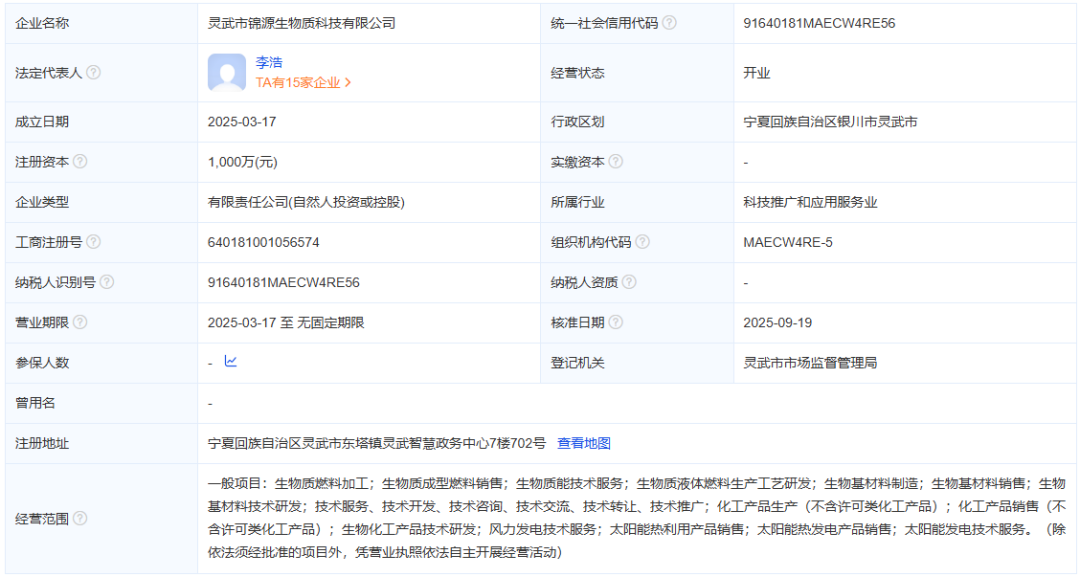Show info icon for 核准日期
Image resolution: width=1080 pixels, height=577 pixels.
[616, 322]
